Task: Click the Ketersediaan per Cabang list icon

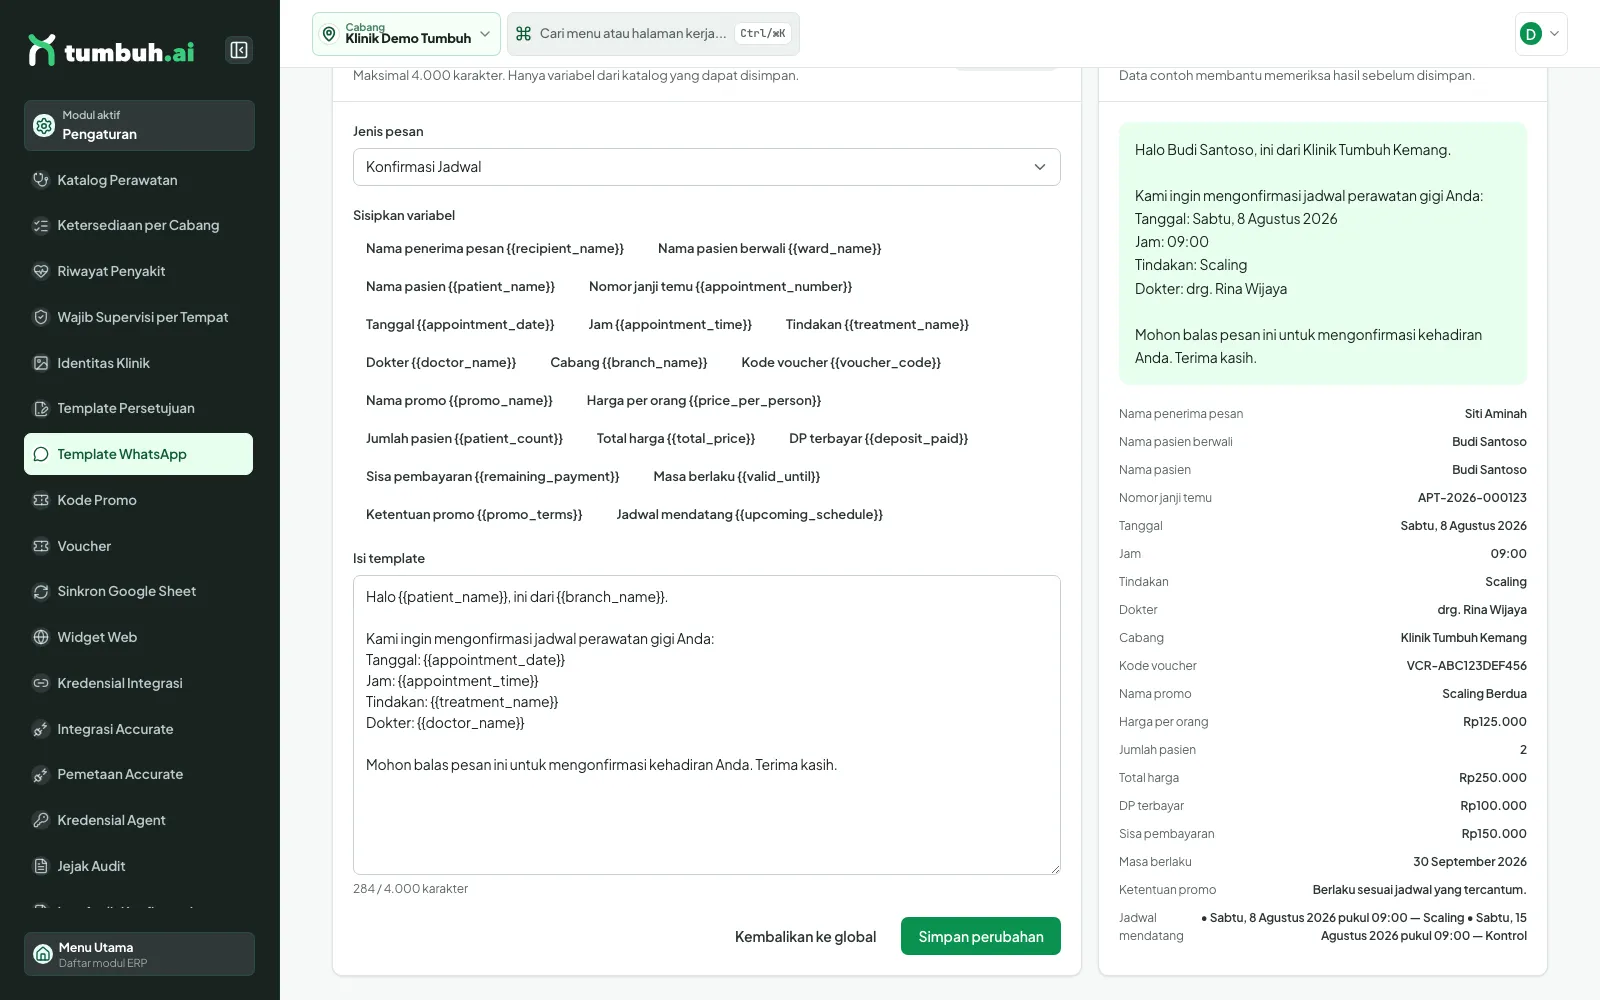Action: [x=41, y=226]
